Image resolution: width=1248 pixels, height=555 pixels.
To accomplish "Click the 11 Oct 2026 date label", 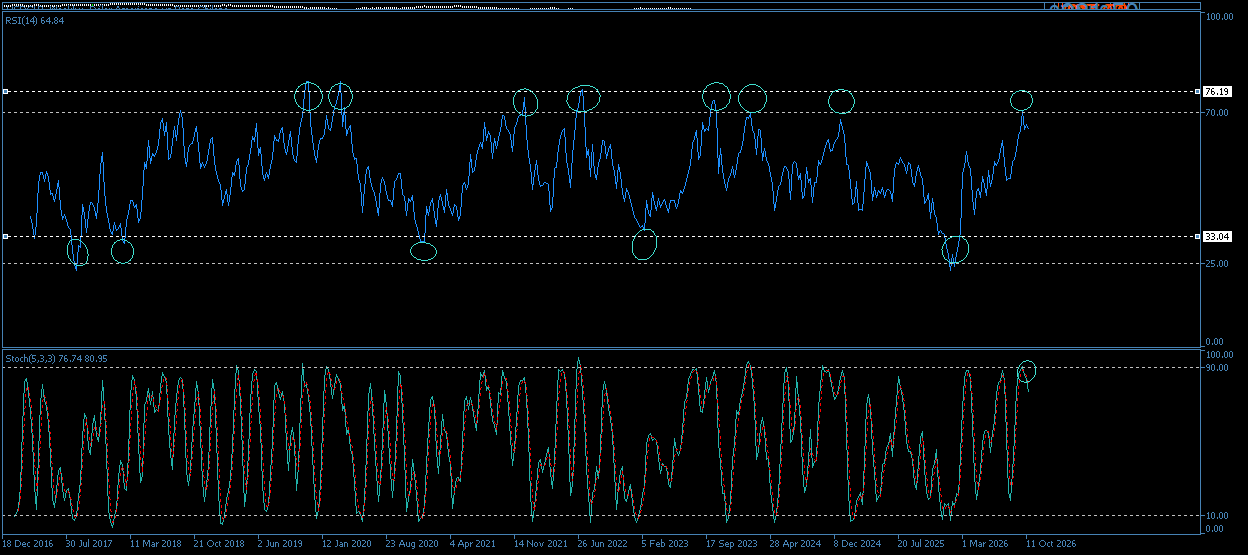I will pyautogui.click(x=1051, y=544).
